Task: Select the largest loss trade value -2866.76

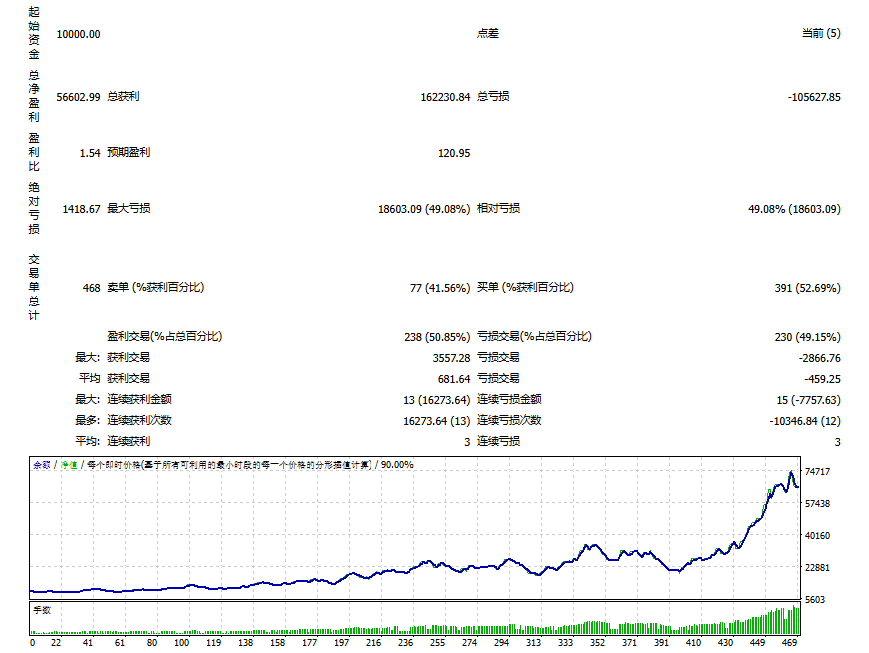Action: pos(820,359)
